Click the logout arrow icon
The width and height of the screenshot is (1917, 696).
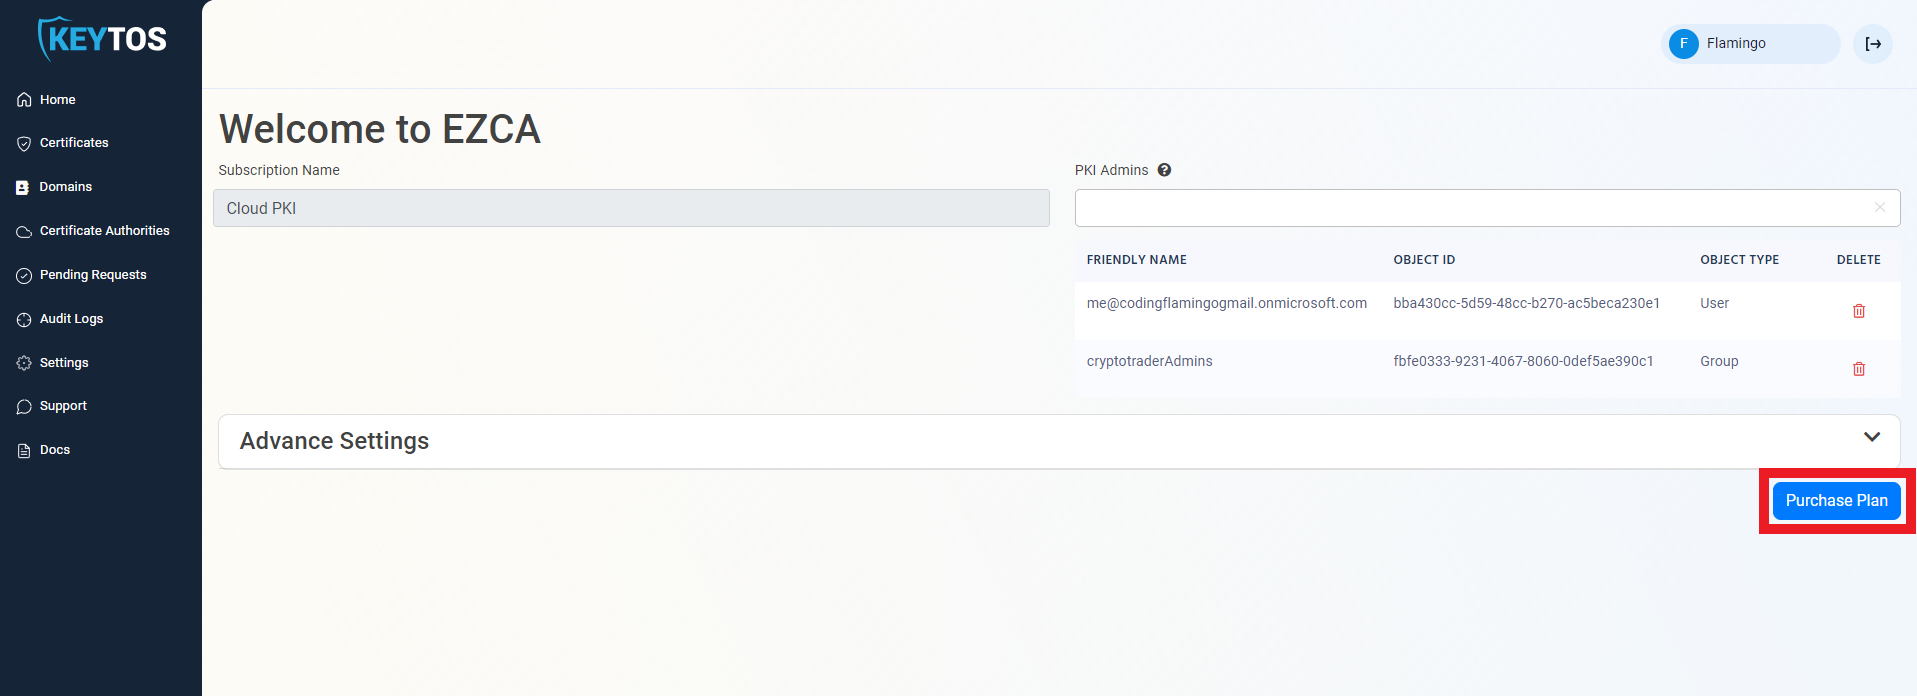tap(1873, 44)
